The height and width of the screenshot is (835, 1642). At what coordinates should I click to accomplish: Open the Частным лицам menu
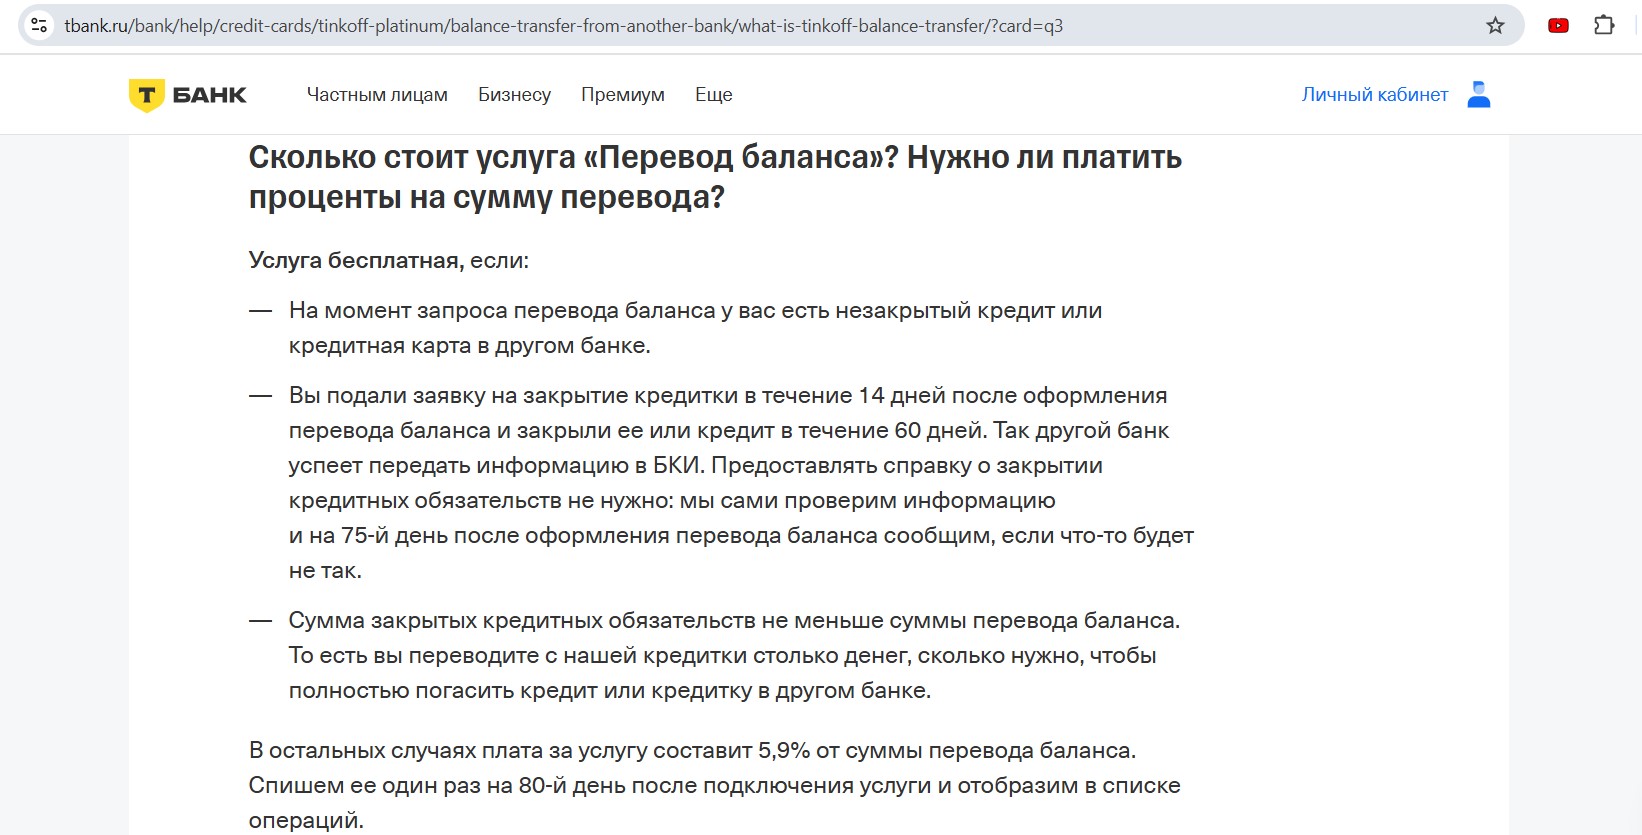(x=377, y=95)
